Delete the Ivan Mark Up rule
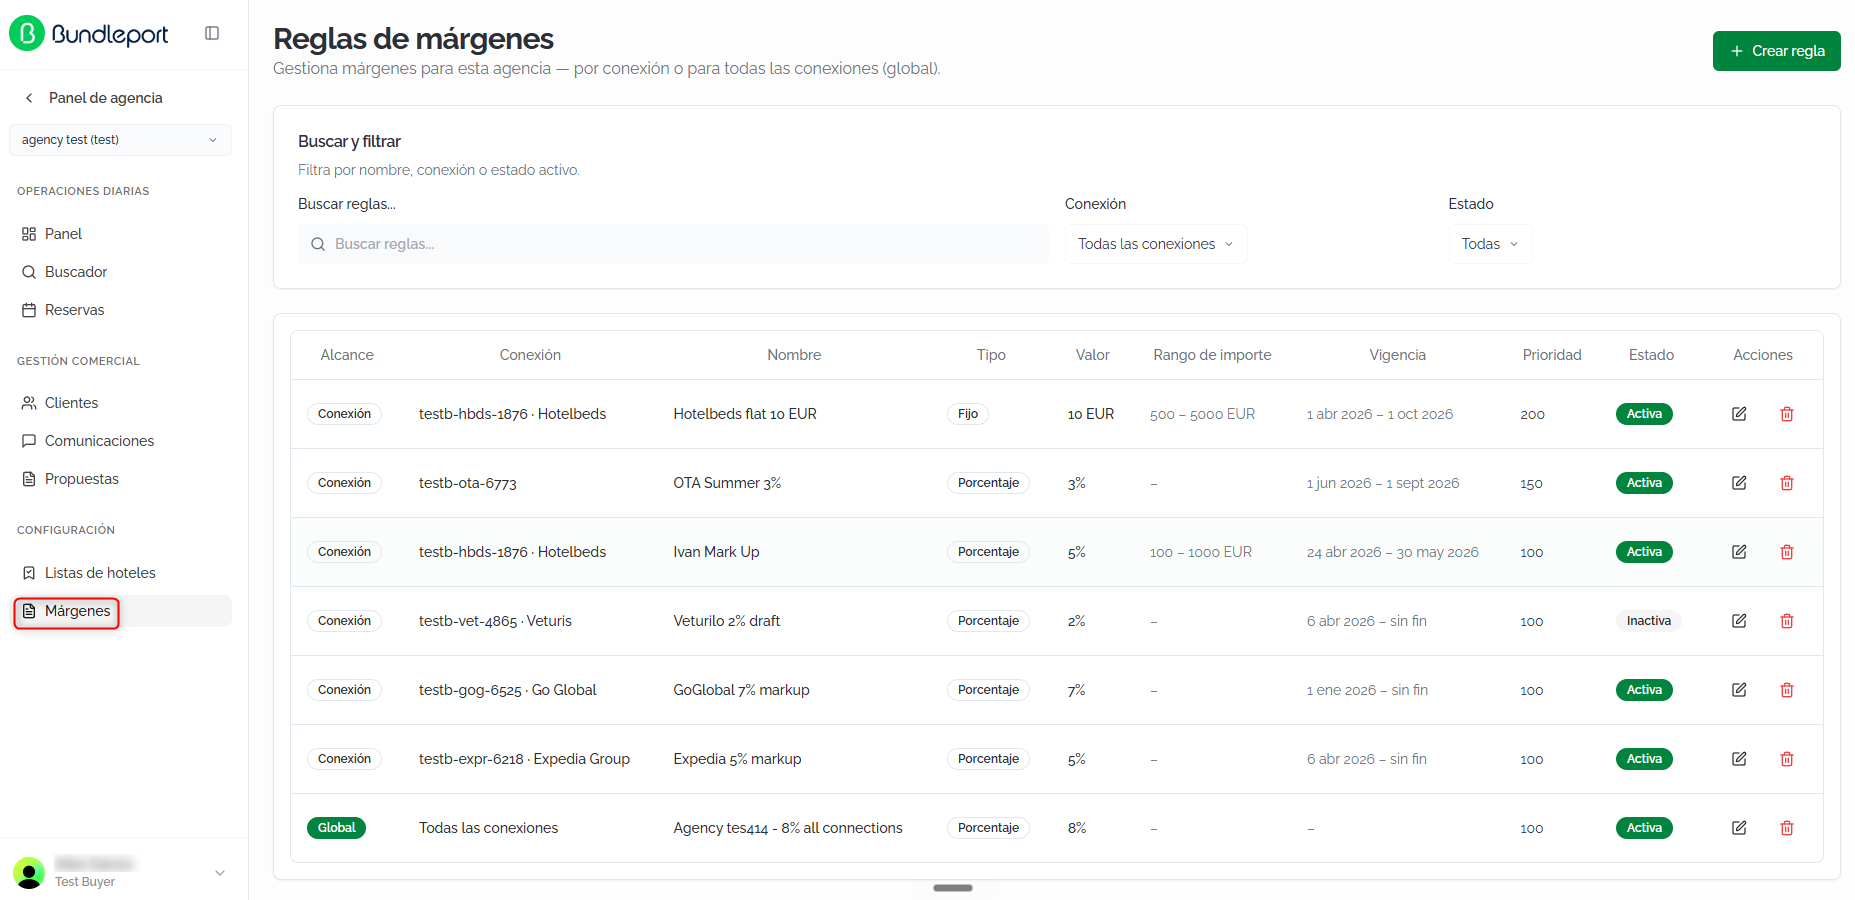Image resolution: width=1855 pixels, height=900 pixels. point(1787,552)
